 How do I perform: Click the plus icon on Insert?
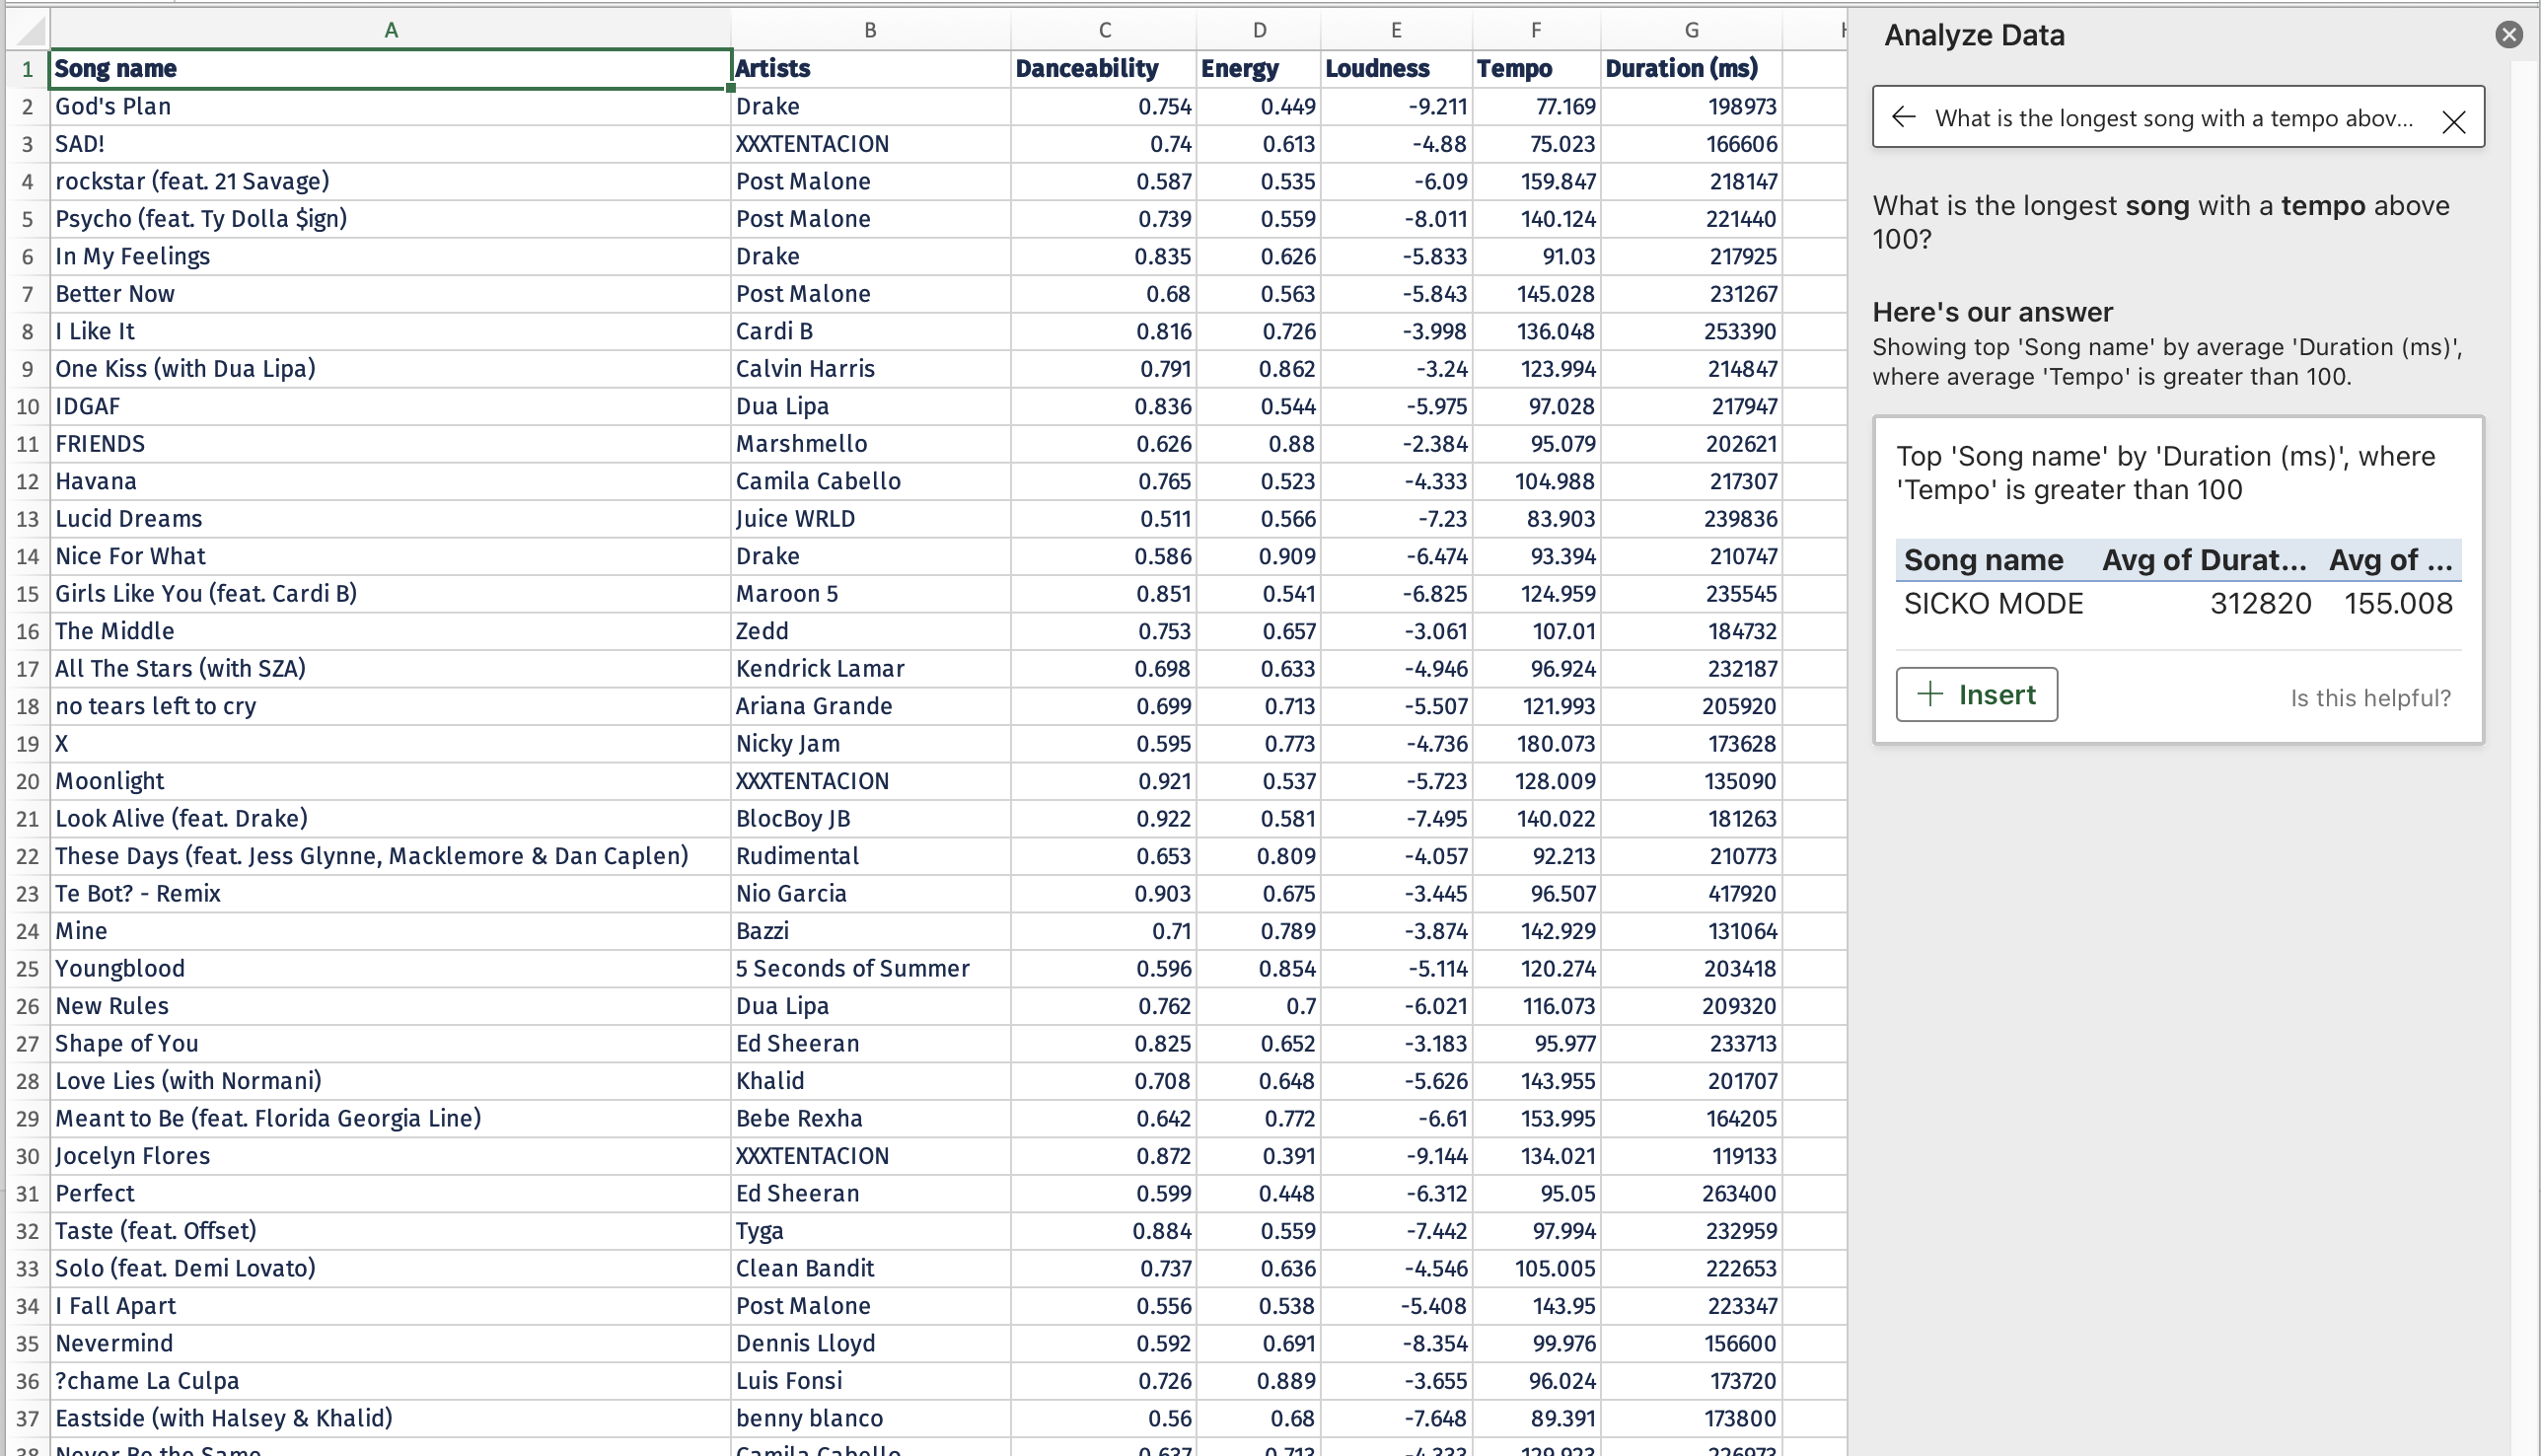click(1930, 694)
